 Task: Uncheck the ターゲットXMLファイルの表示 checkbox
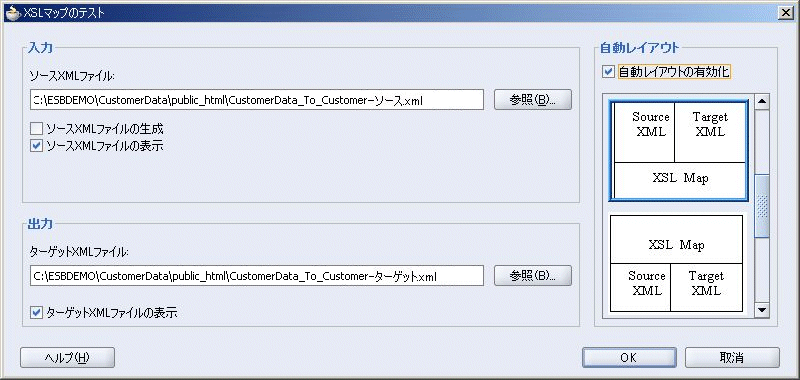tap(36, 312)
